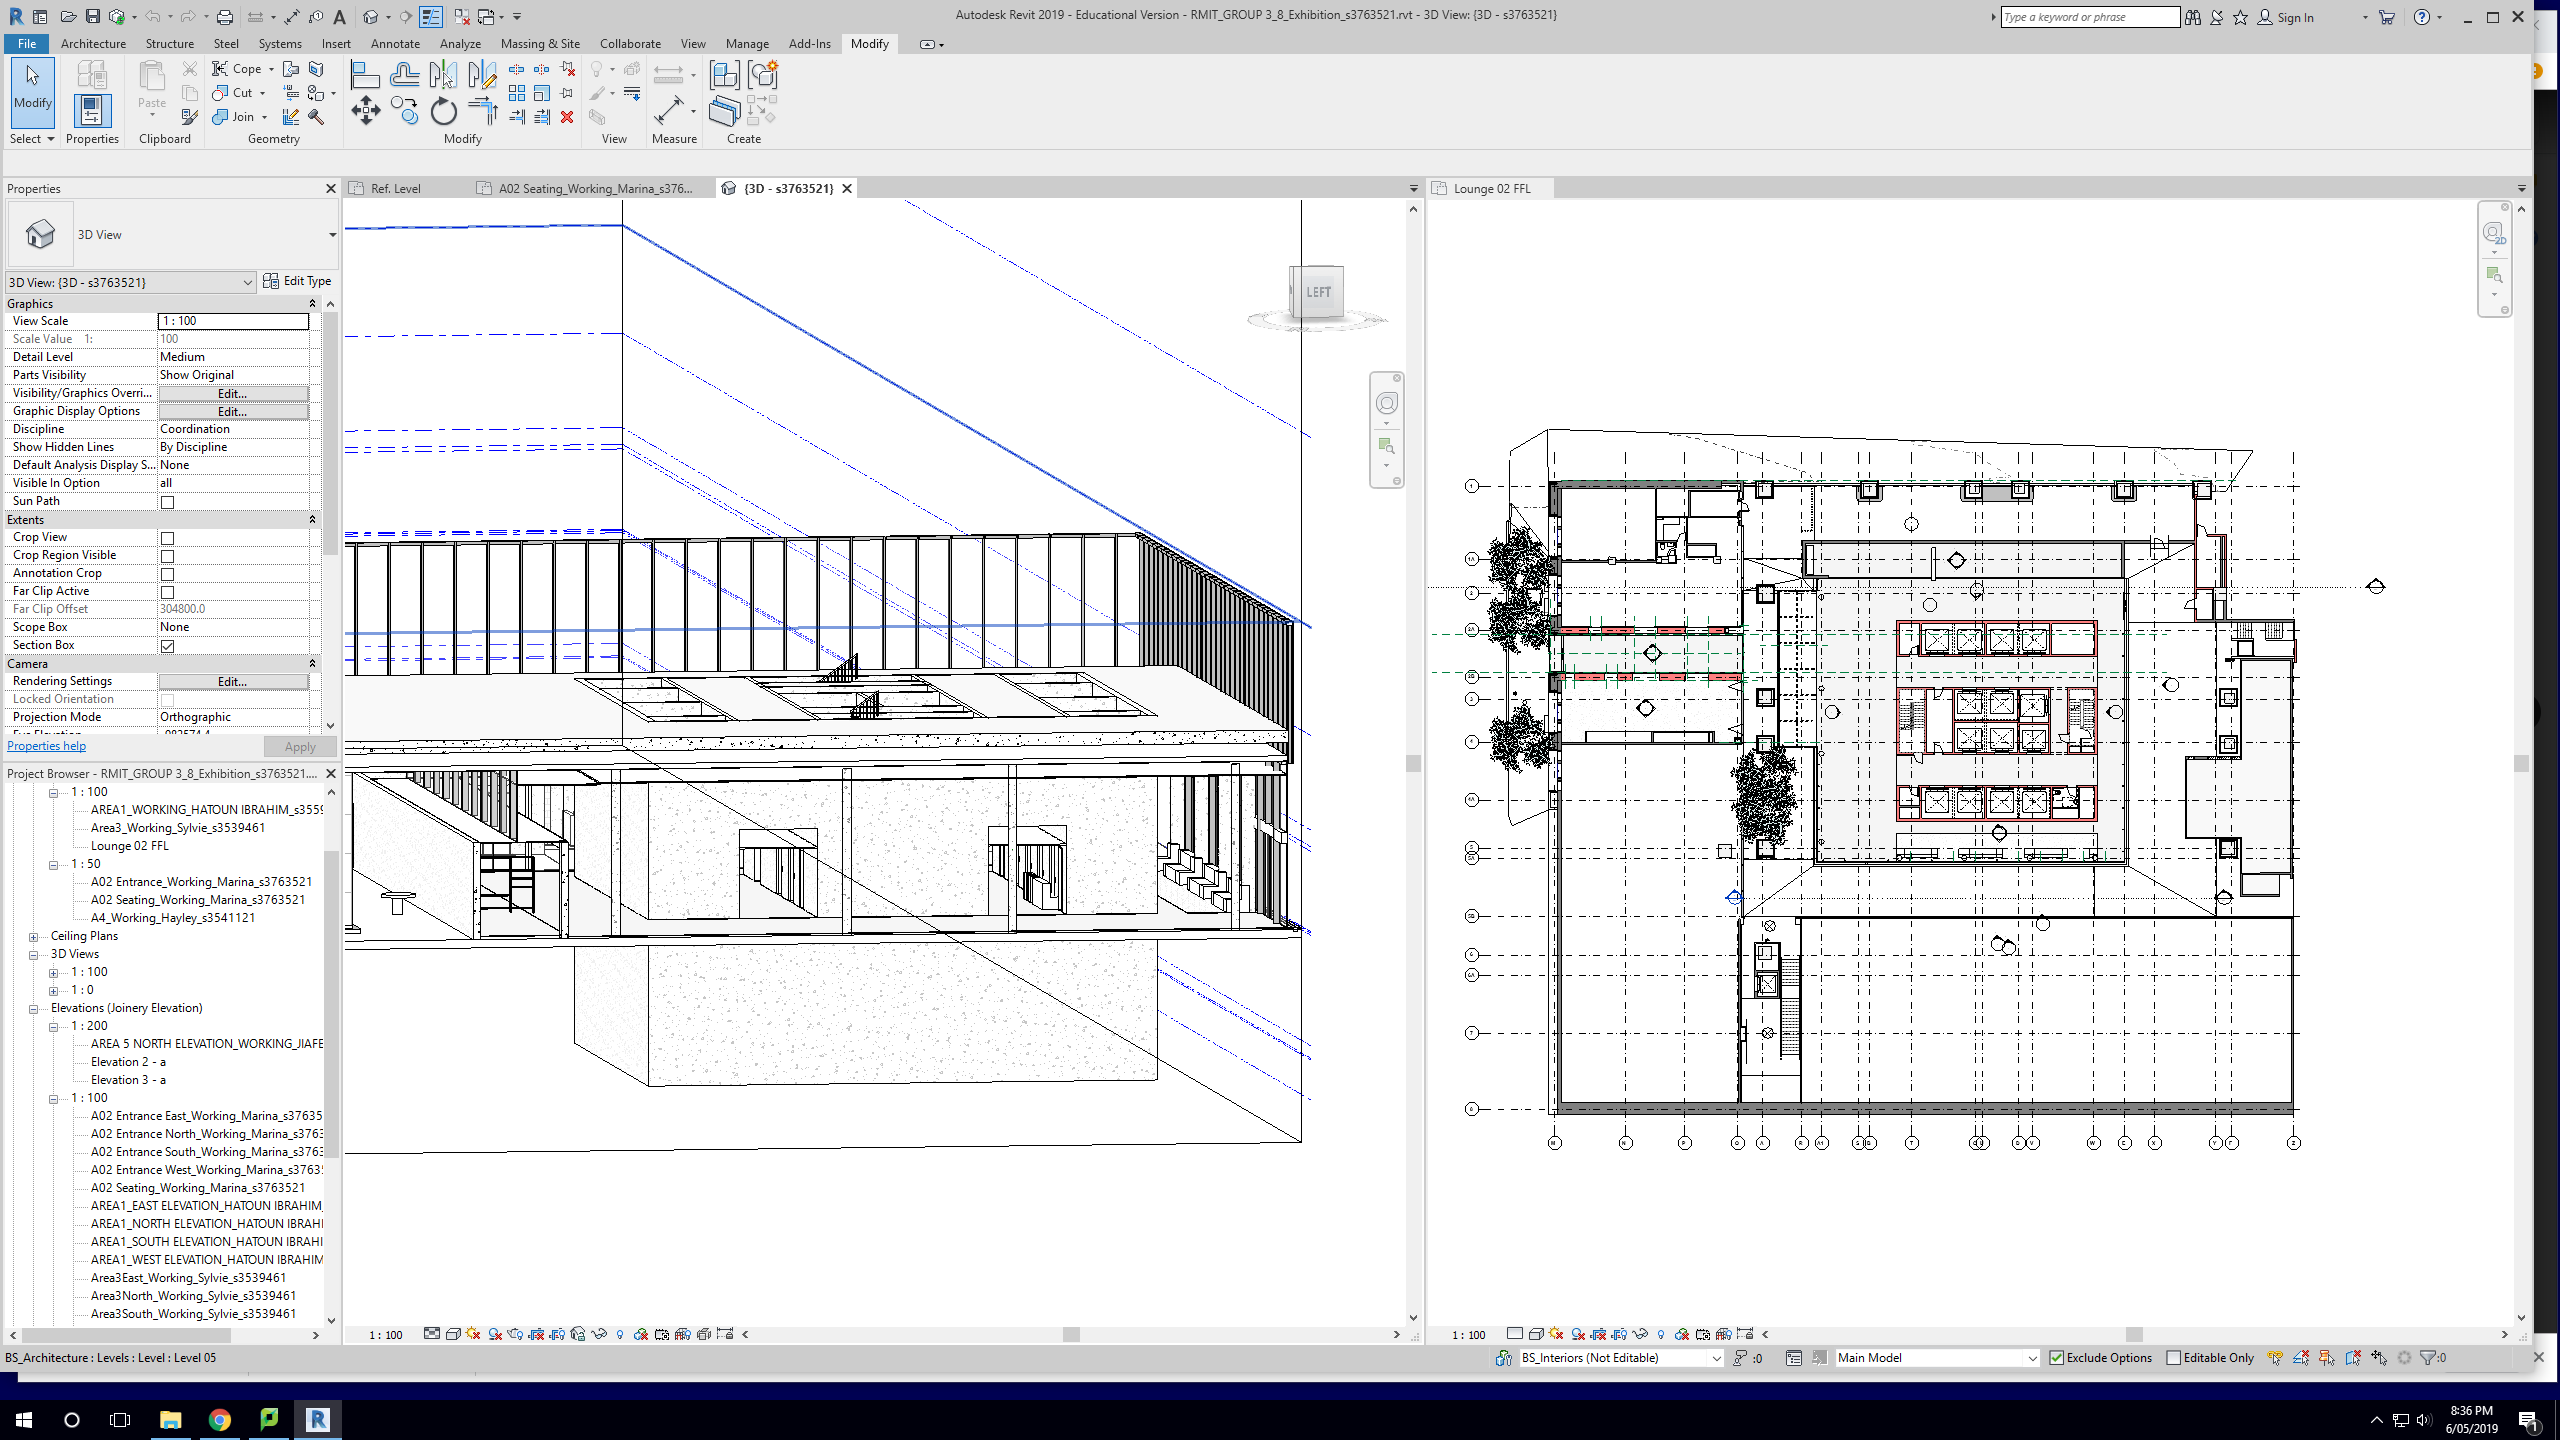Click the Rotate tool icon
Screen dimensions: 2560x1440
(443, 111)
